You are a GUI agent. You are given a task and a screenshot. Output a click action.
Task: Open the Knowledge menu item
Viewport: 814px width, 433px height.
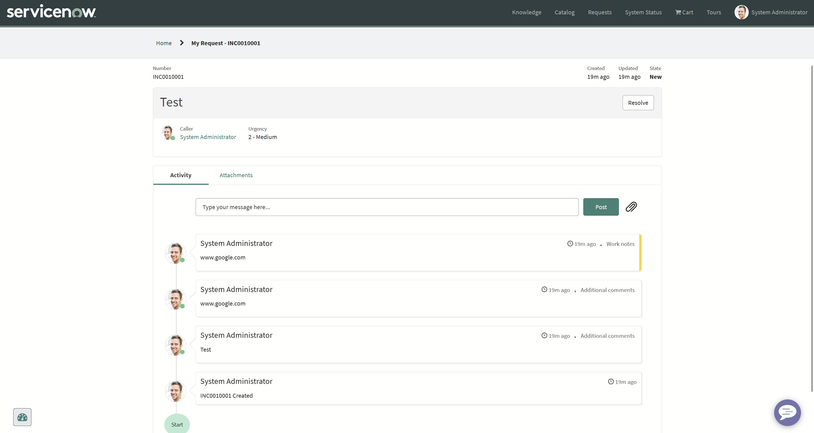click(526, 12)
